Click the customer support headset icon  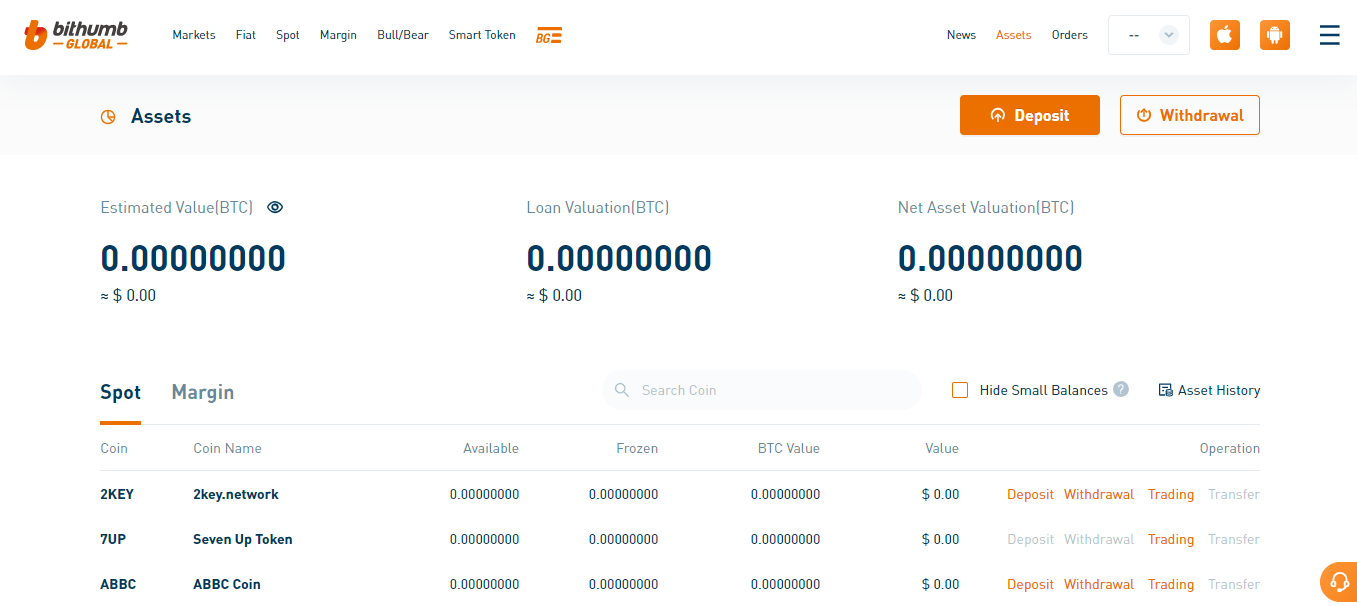pos(1337,583)
